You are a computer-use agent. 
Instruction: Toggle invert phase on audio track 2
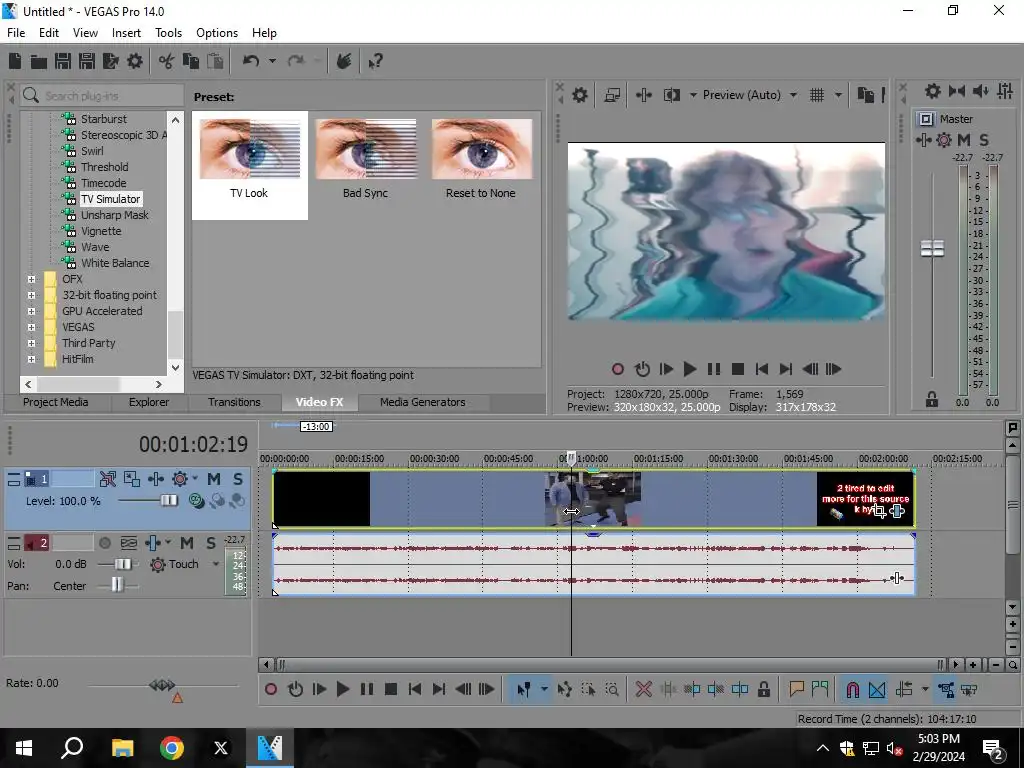click(129, 543)
